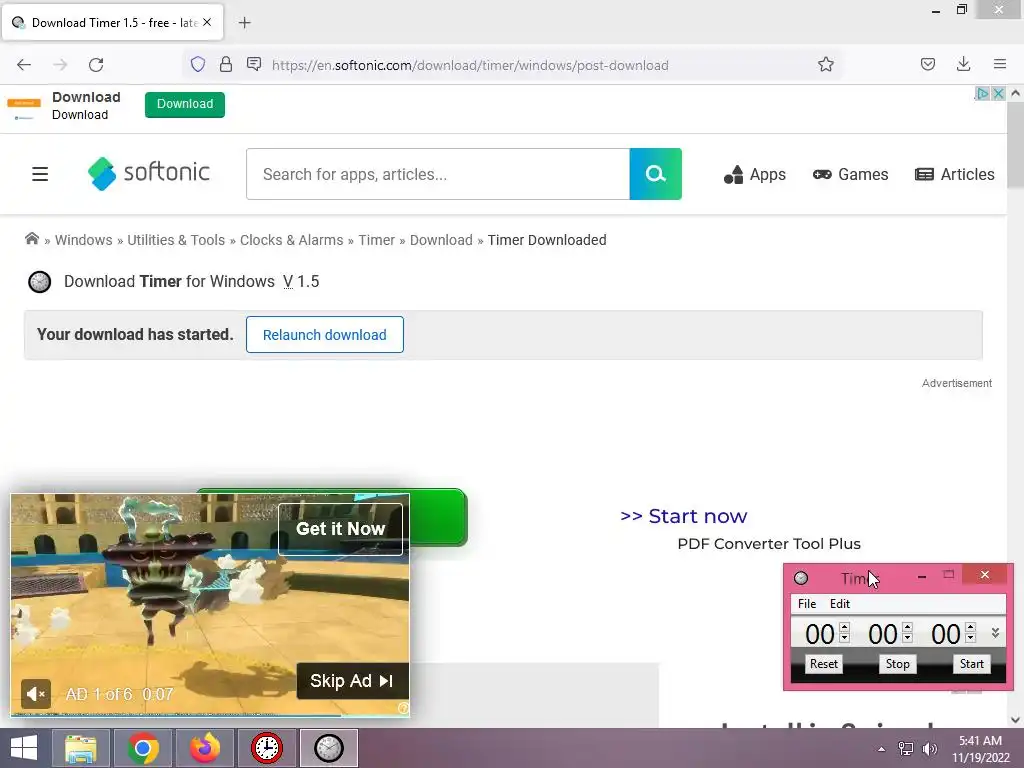Close the Download Timer 1.5 tab
1024x768 pixels.
pos(207,22)
